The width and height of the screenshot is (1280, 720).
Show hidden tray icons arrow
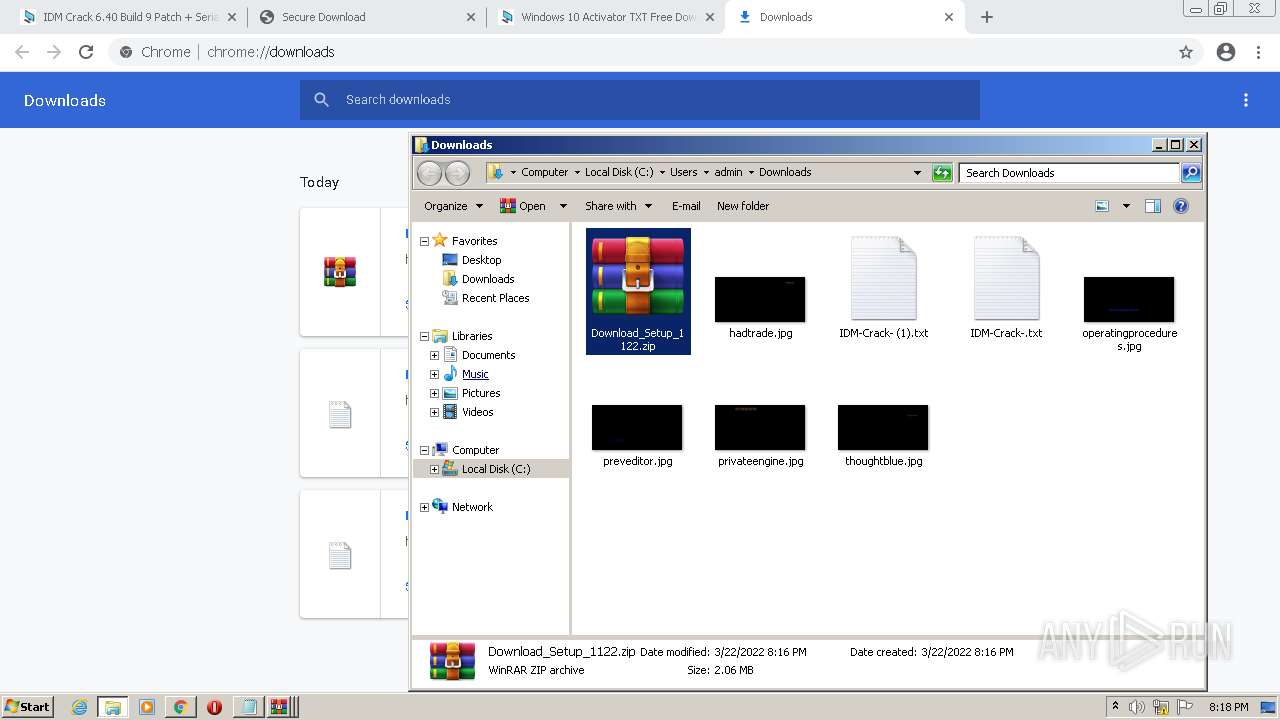click(x=1115, y=707)
